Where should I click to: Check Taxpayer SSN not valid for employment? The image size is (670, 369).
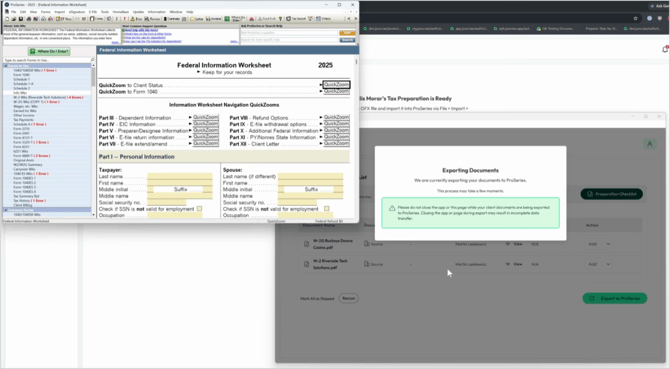pos(199,209)
